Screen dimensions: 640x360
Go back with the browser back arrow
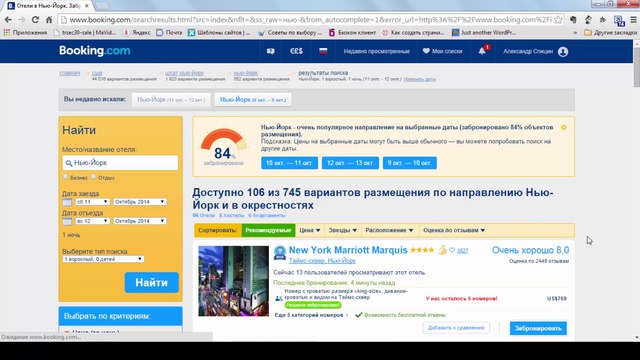click(x=8, y=20)
